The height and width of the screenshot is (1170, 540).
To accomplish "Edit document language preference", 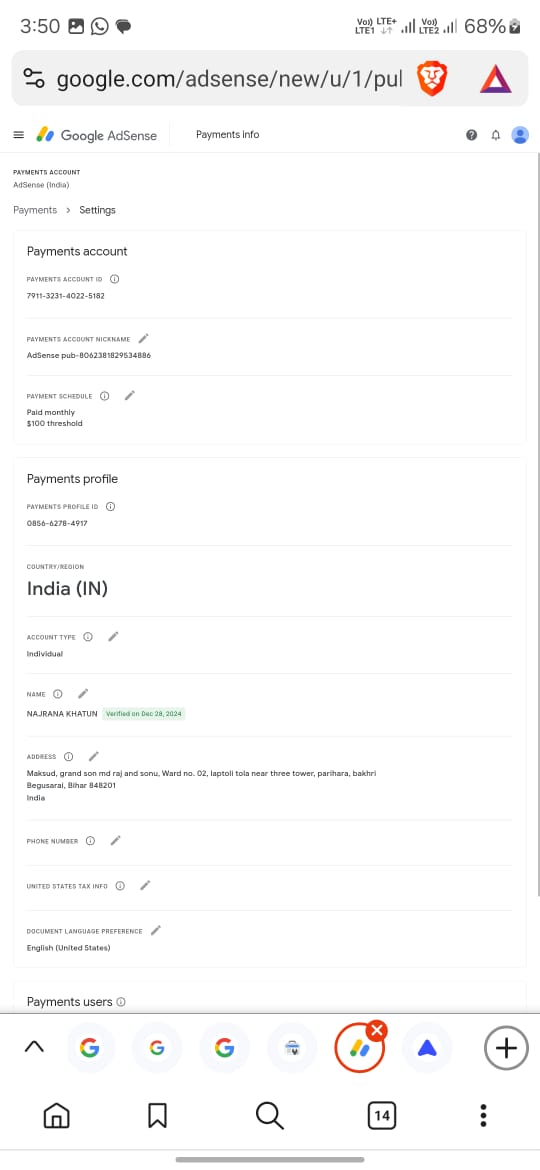I will 155,930.
